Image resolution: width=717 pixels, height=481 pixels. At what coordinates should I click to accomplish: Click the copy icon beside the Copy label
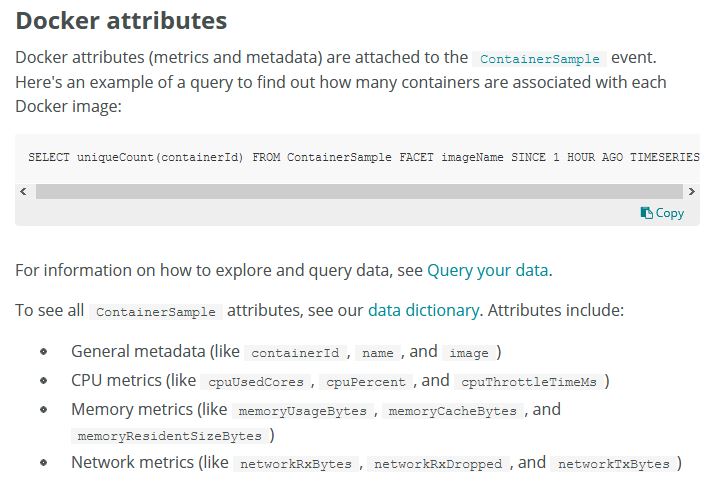pos(647,213)
